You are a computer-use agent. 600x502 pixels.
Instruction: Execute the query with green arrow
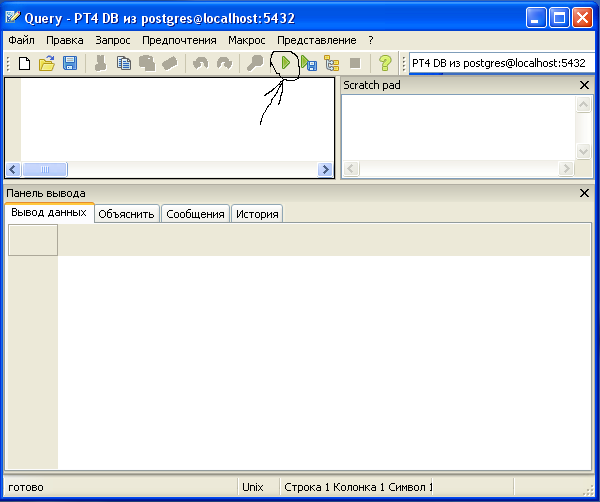coord(285,63)
